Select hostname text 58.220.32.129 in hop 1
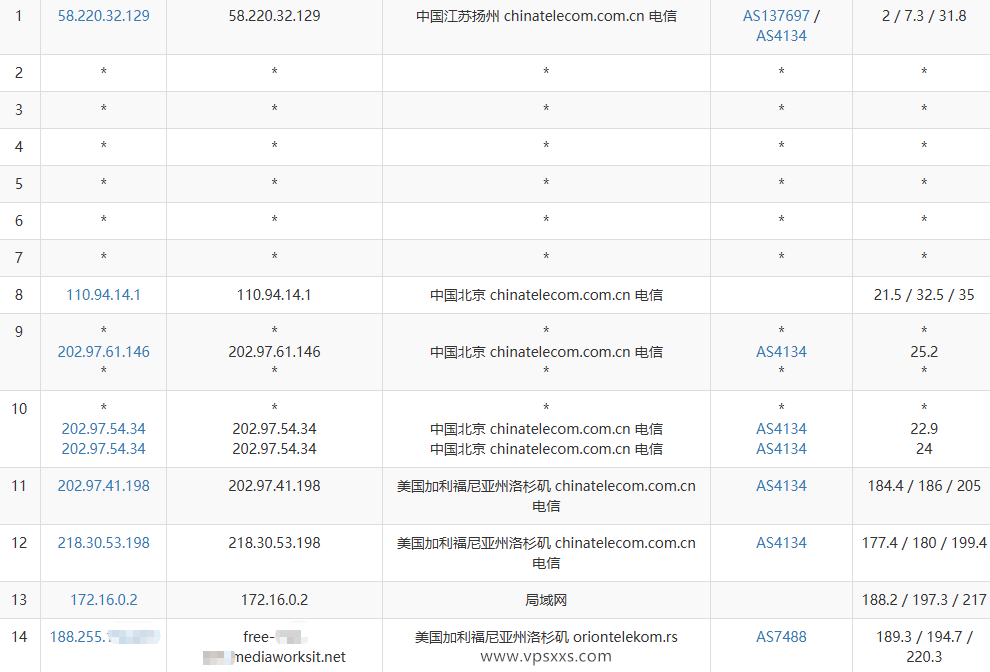 pos(274,16)
